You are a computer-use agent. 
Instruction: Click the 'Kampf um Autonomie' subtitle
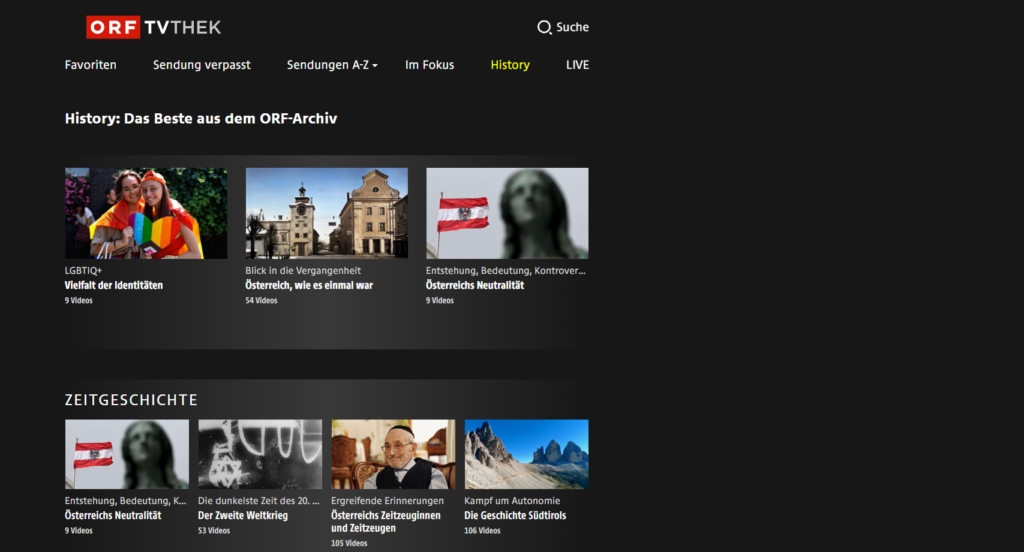(x=512, y=500)
